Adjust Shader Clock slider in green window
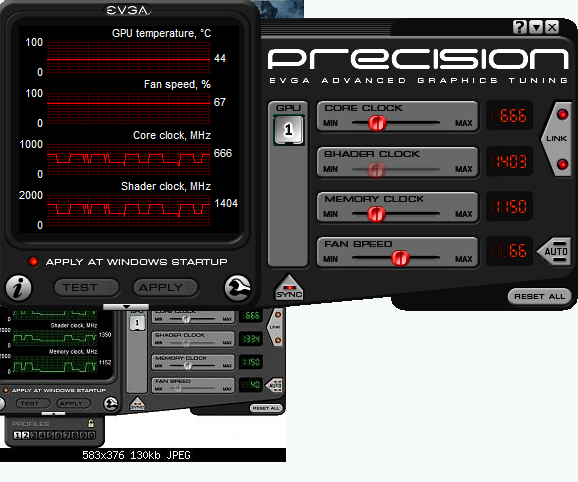This screenshot has width=578, height=482. [186, 343]
